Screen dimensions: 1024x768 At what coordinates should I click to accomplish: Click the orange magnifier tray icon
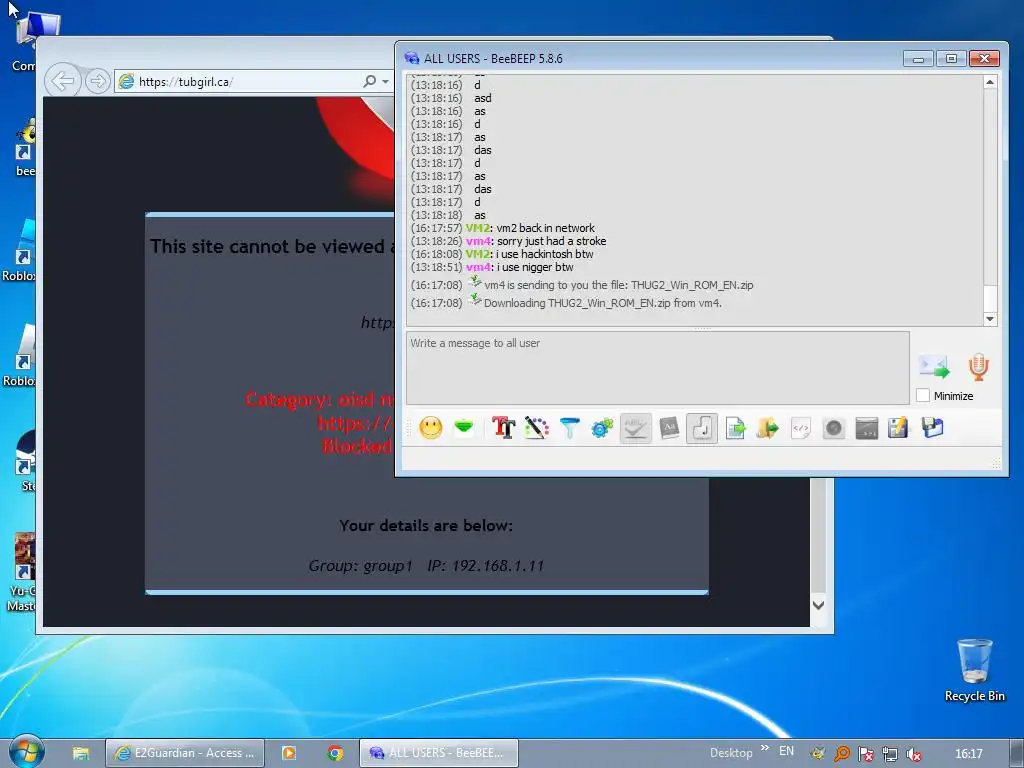tap(842, 754)
